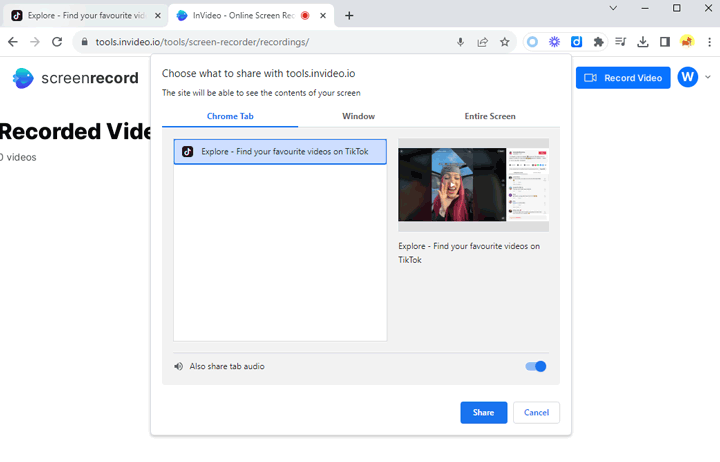Switch to the Window tab
720x462 pixels.
click(358, 116)
